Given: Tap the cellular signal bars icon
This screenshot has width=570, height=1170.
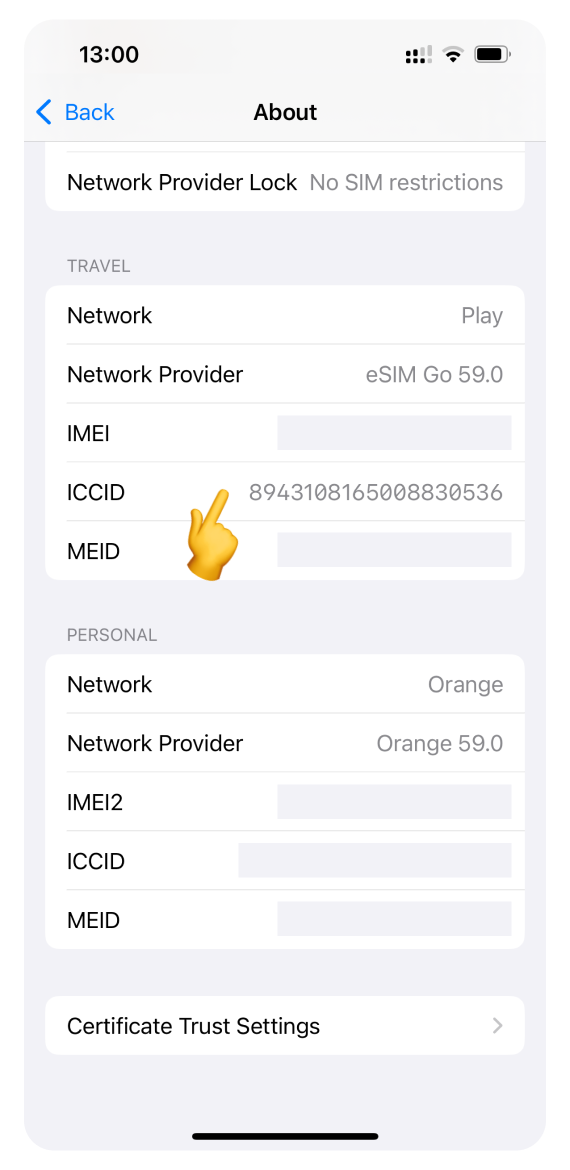Looking at the screenshot, I should coord(419,54).
